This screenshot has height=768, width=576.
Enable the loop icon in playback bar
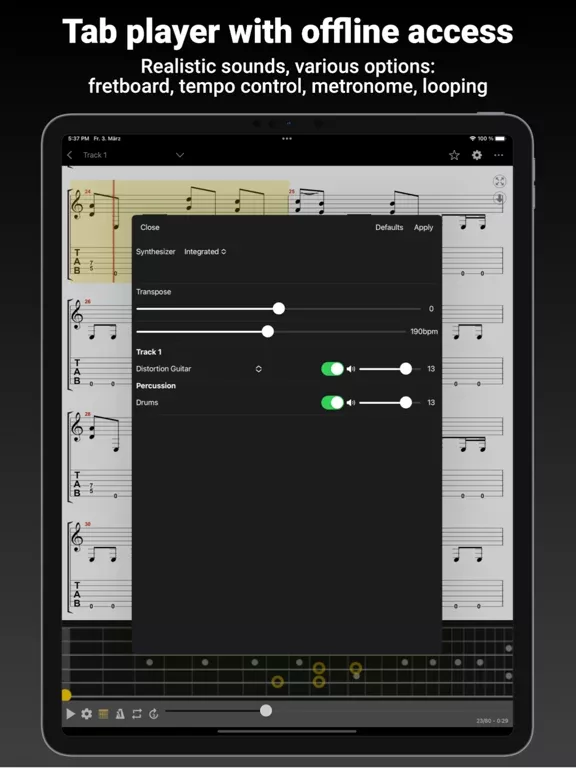(137, 714)
